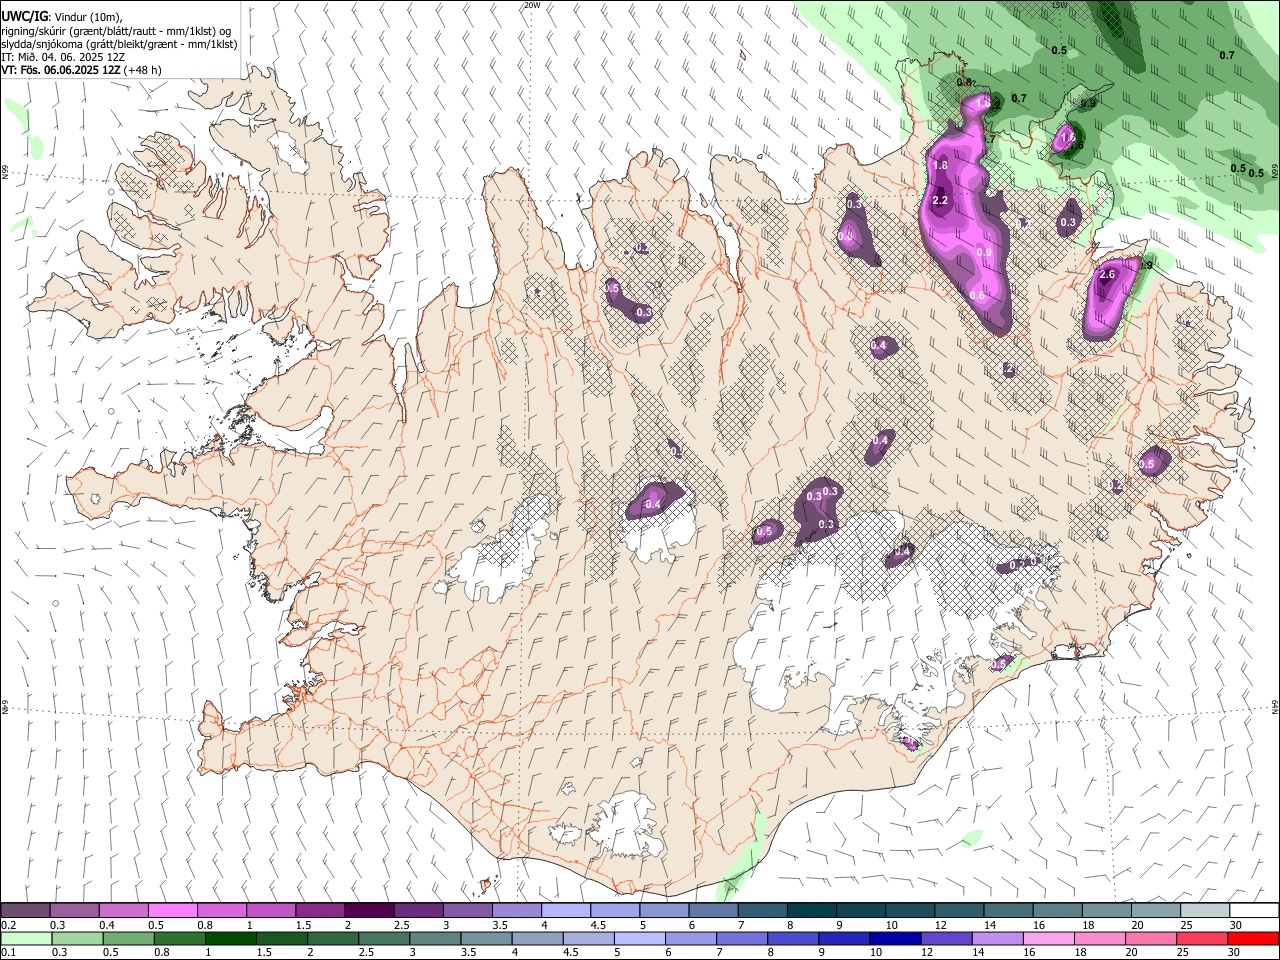Click the '15W' longitude label at top
The width and height of the screenshot is (1280, 960).
tap(1059, 5)
